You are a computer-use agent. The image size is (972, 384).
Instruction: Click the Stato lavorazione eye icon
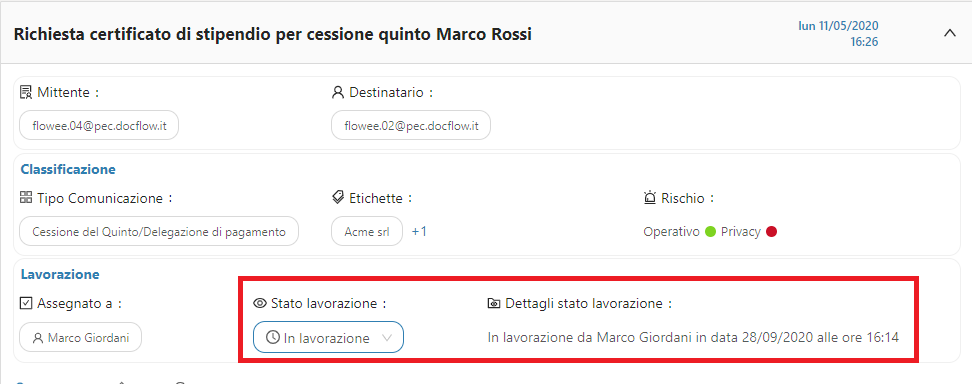pyautogui.click(x=260, y=303)
